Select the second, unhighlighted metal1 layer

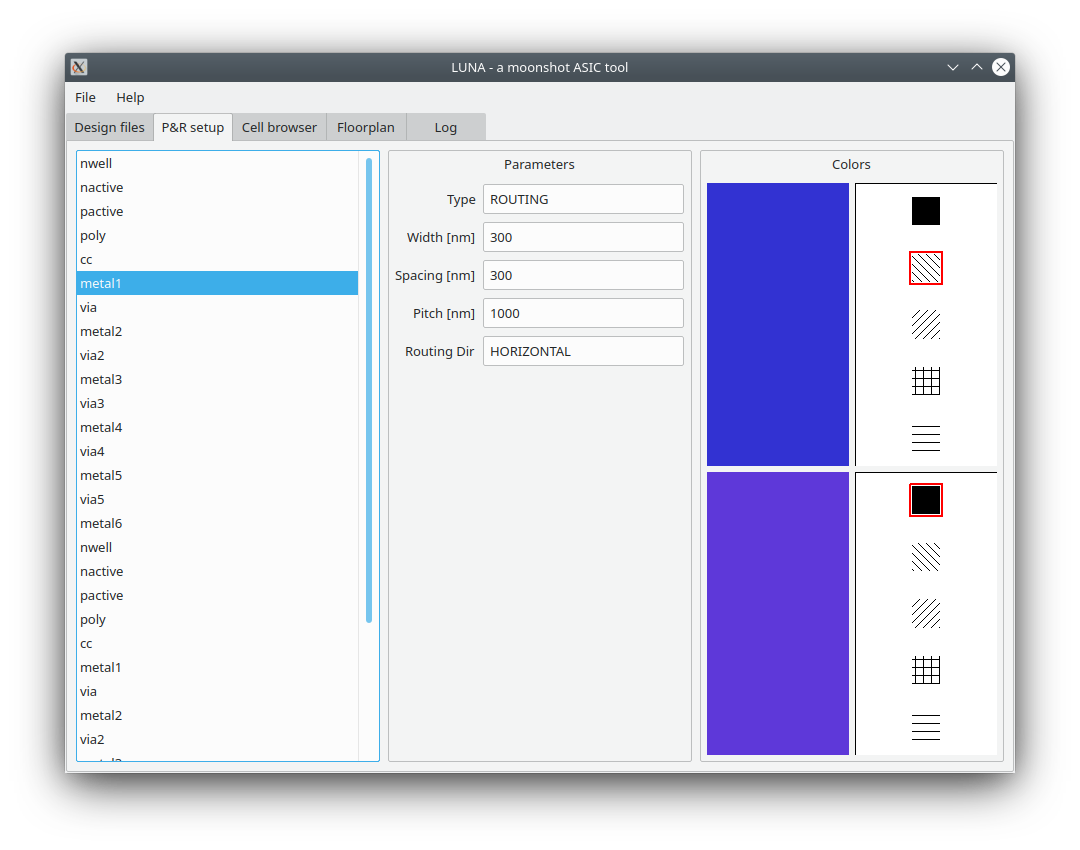point(218,667)
